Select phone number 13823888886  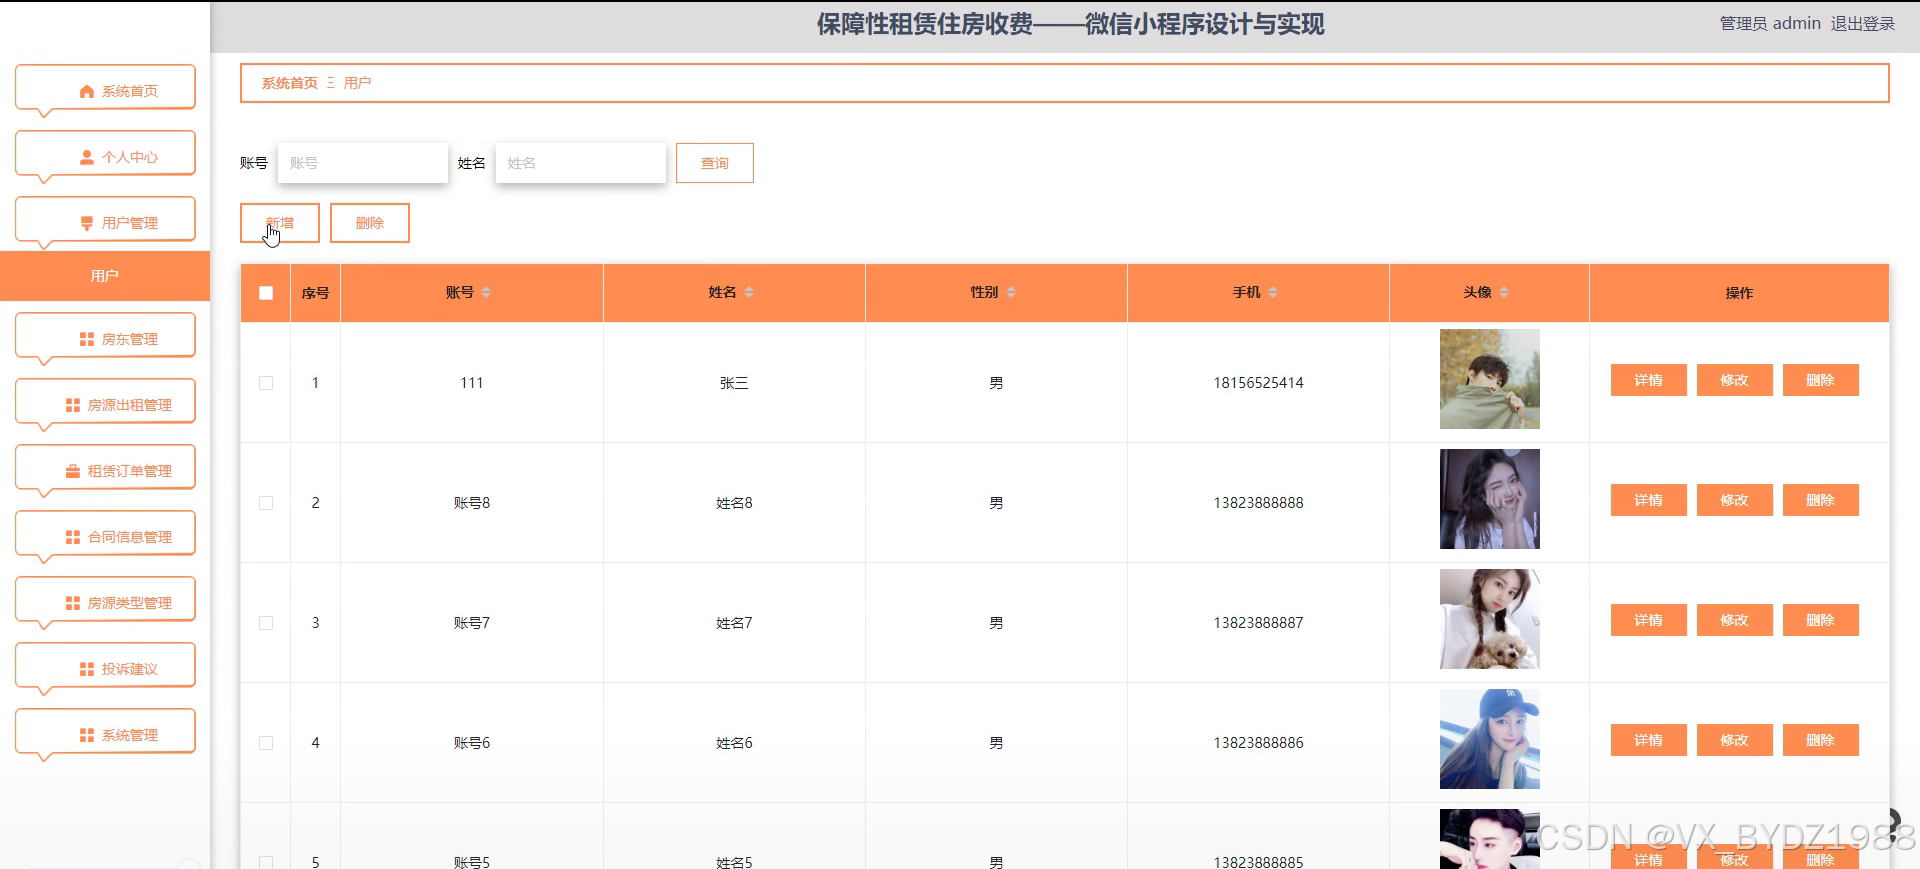click(x=1258, y=743)
